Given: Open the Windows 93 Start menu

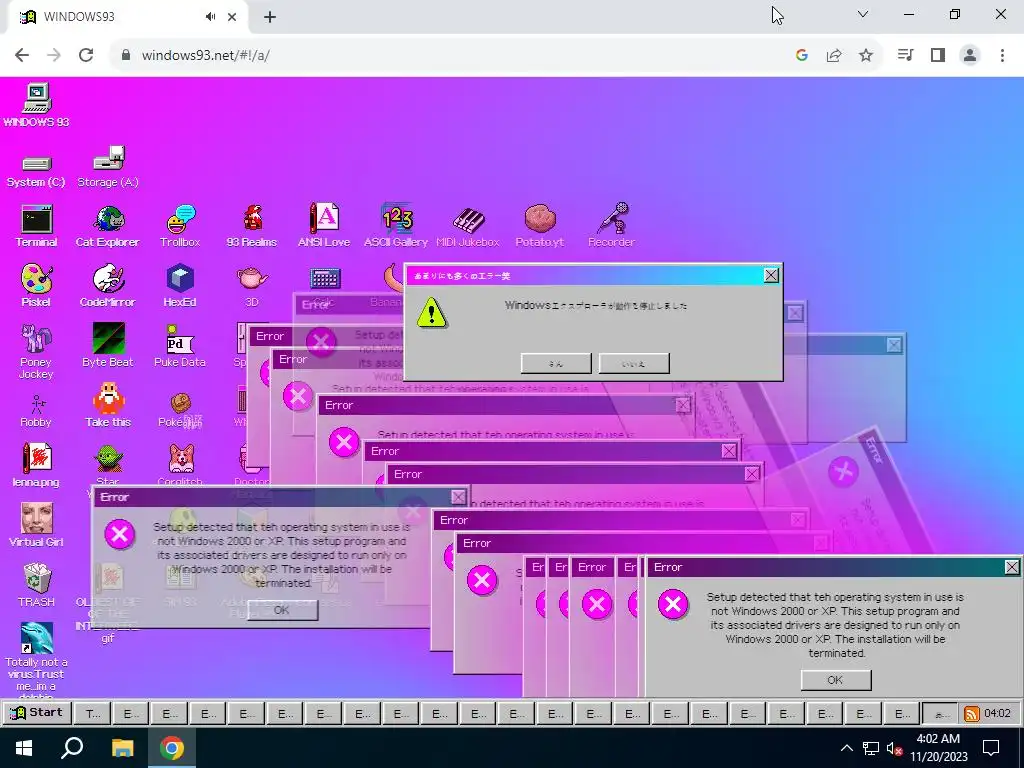Looking at the screenshot, I should (x=37, y=712).
